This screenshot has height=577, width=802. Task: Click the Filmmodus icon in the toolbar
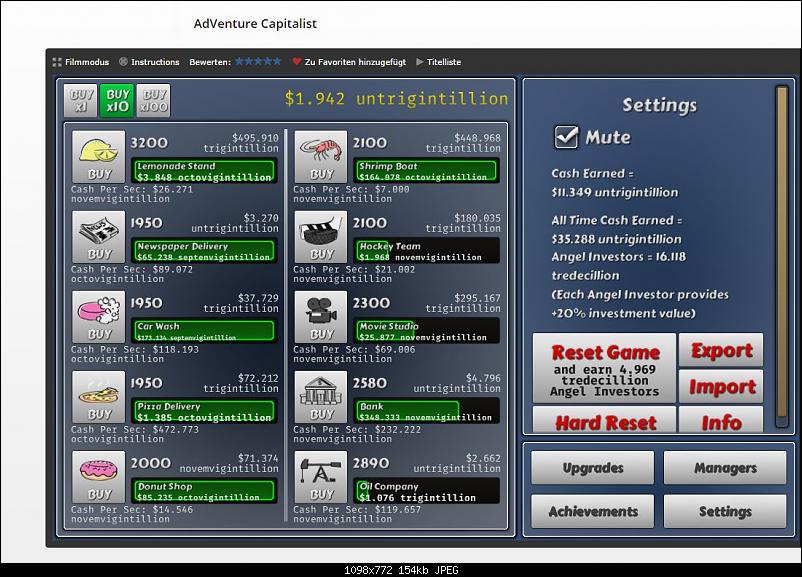pyautogui.click(x=58, y=61)
